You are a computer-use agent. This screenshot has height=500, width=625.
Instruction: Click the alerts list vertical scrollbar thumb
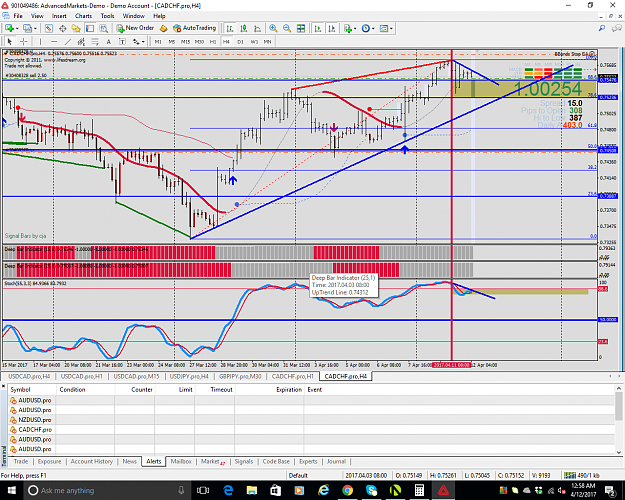click(619, 406)
